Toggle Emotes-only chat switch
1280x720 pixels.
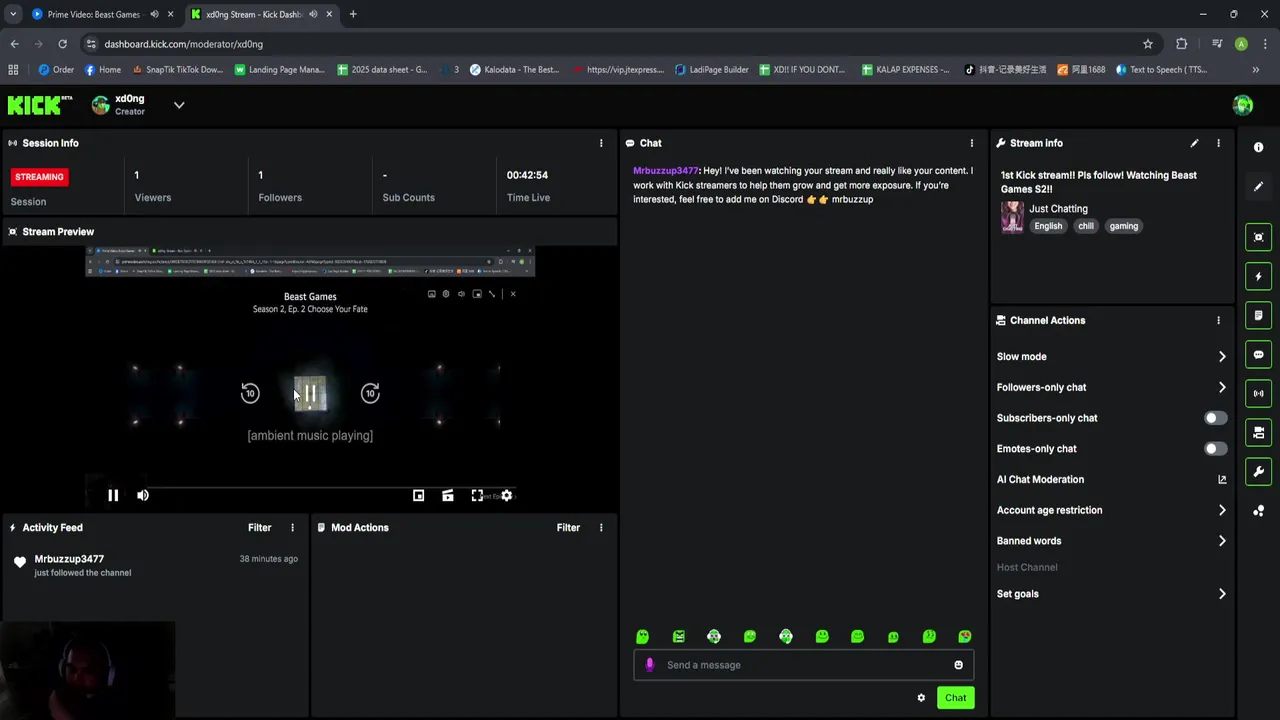(x=1215, y=449)
